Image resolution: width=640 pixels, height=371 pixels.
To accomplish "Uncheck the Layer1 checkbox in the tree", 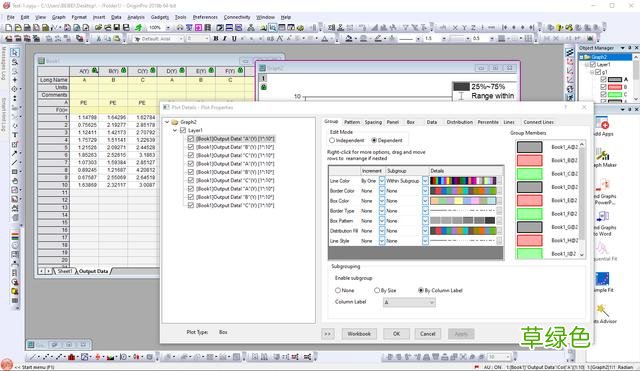I will coord(183,130).
